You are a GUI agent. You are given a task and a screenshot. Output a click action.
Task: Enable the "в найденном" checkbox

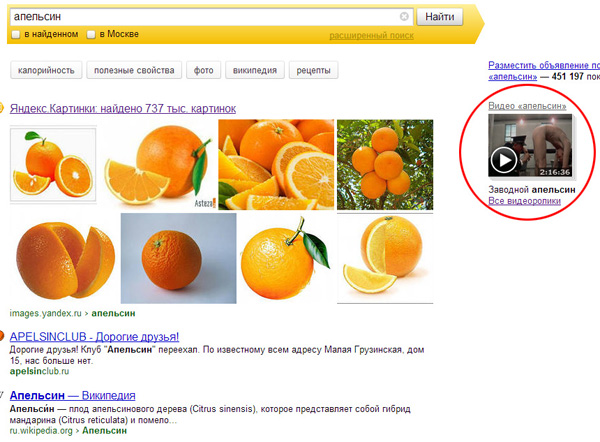pos(15,35)
